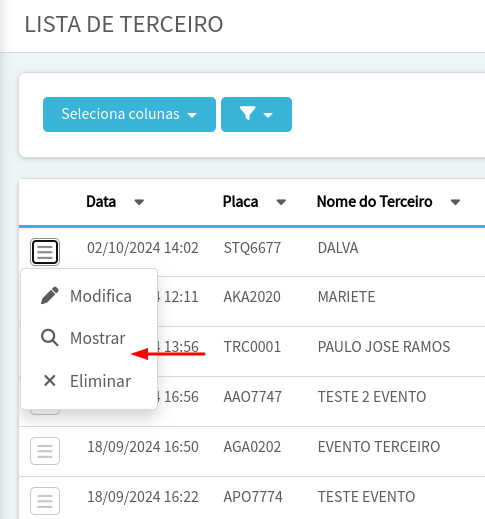485x519 pixels.
Task: Click the pencil icon beside Modifica
Action: click(50, 296)
